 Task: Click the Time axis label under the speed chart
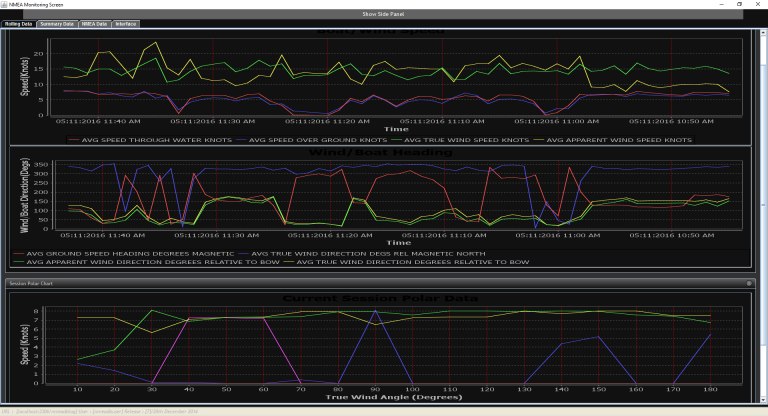(x=396, y=129)
